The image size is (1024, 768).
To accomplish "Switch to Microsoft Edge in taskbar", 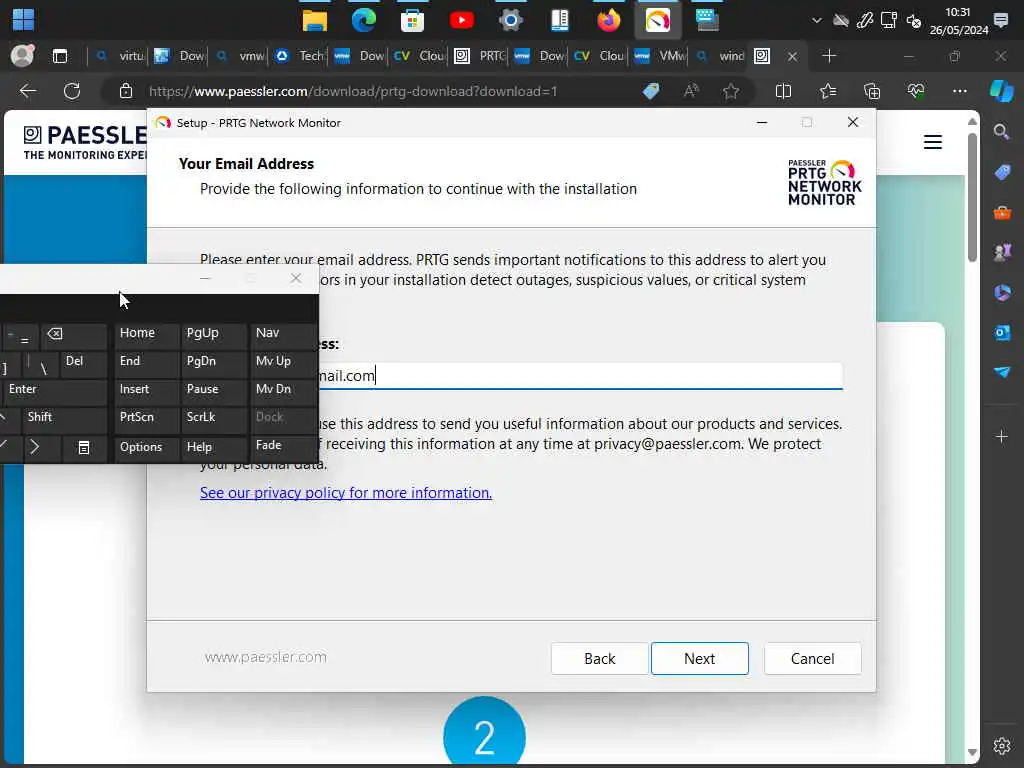I will (364, 20).
